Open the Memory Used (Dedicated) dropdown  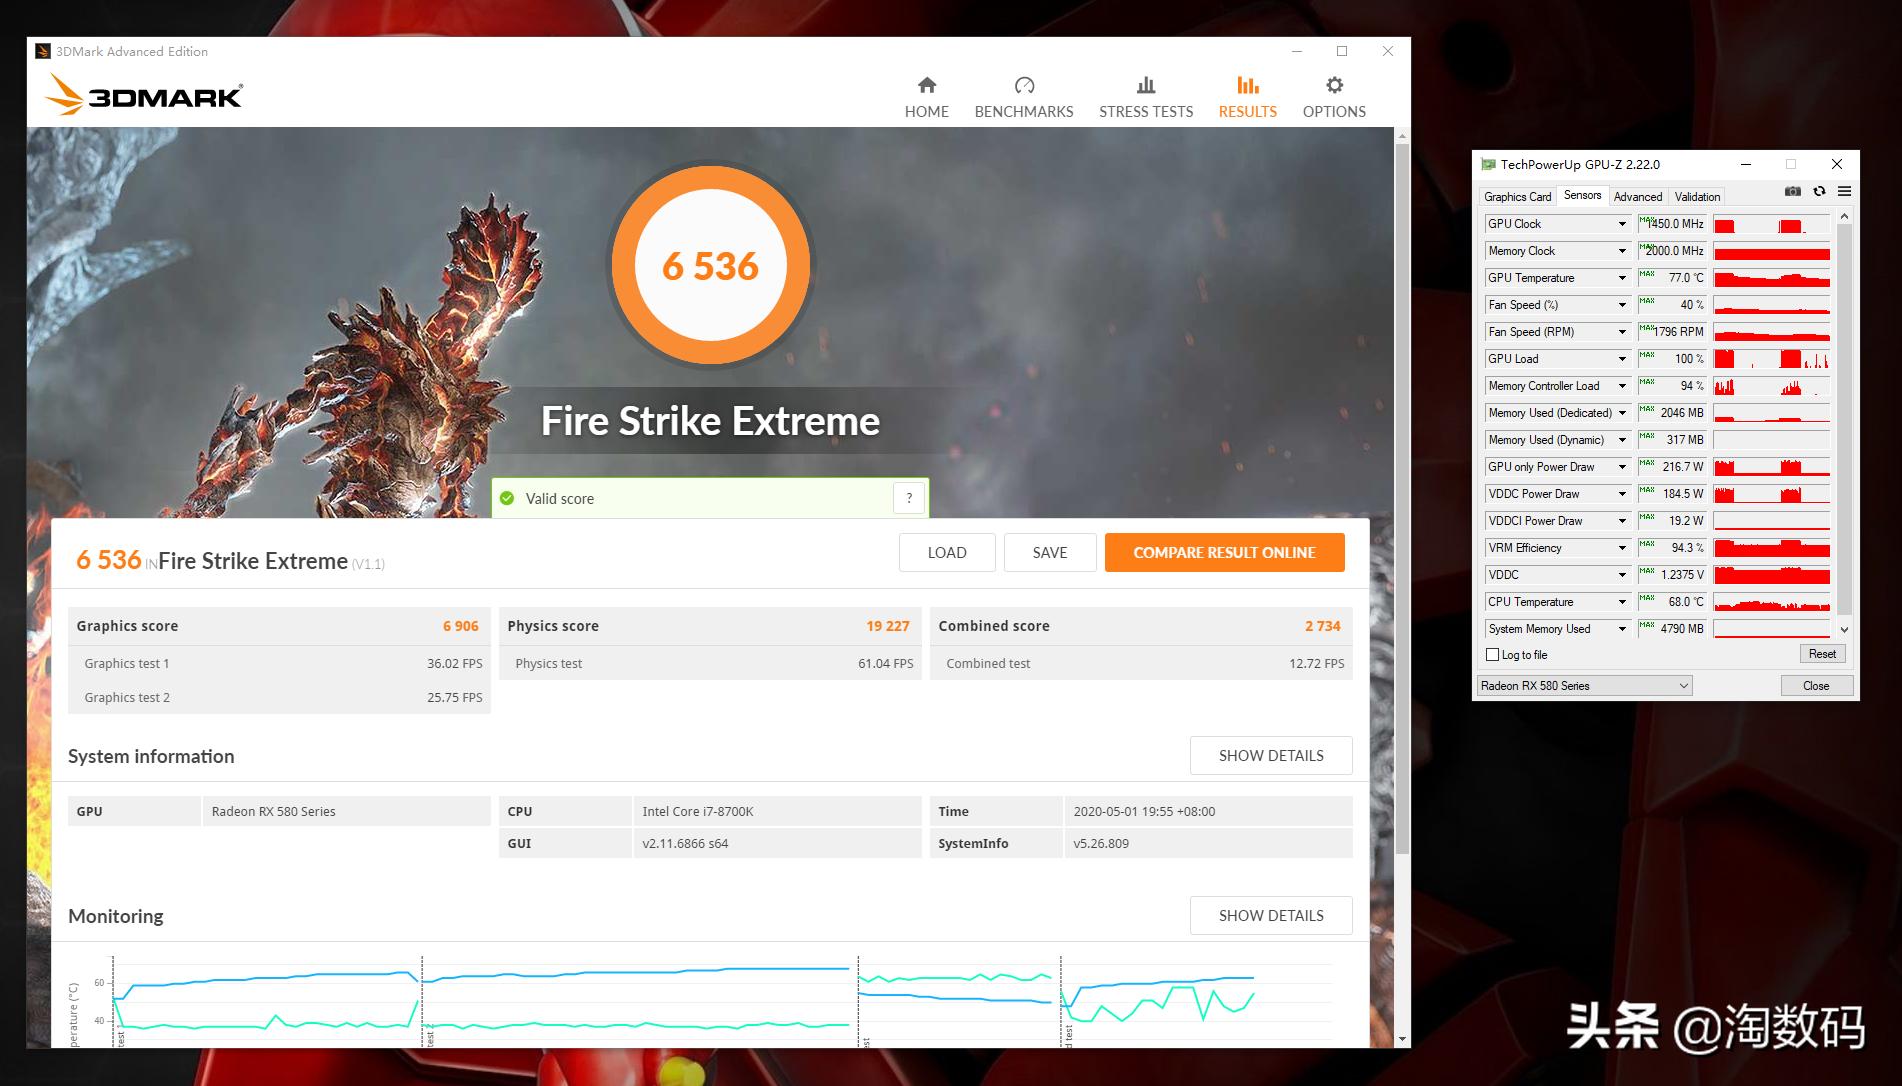tap(1622, 413)
